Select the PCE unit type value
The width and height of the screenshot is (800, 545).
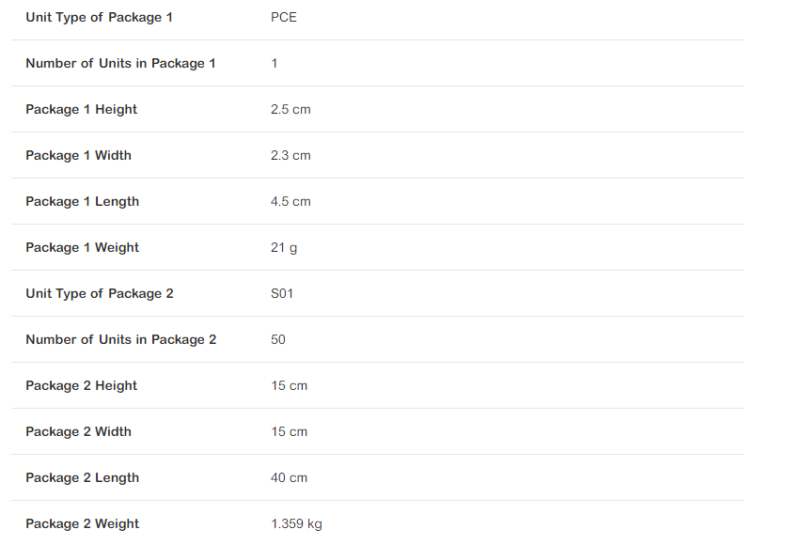click(x=283, y=17)
